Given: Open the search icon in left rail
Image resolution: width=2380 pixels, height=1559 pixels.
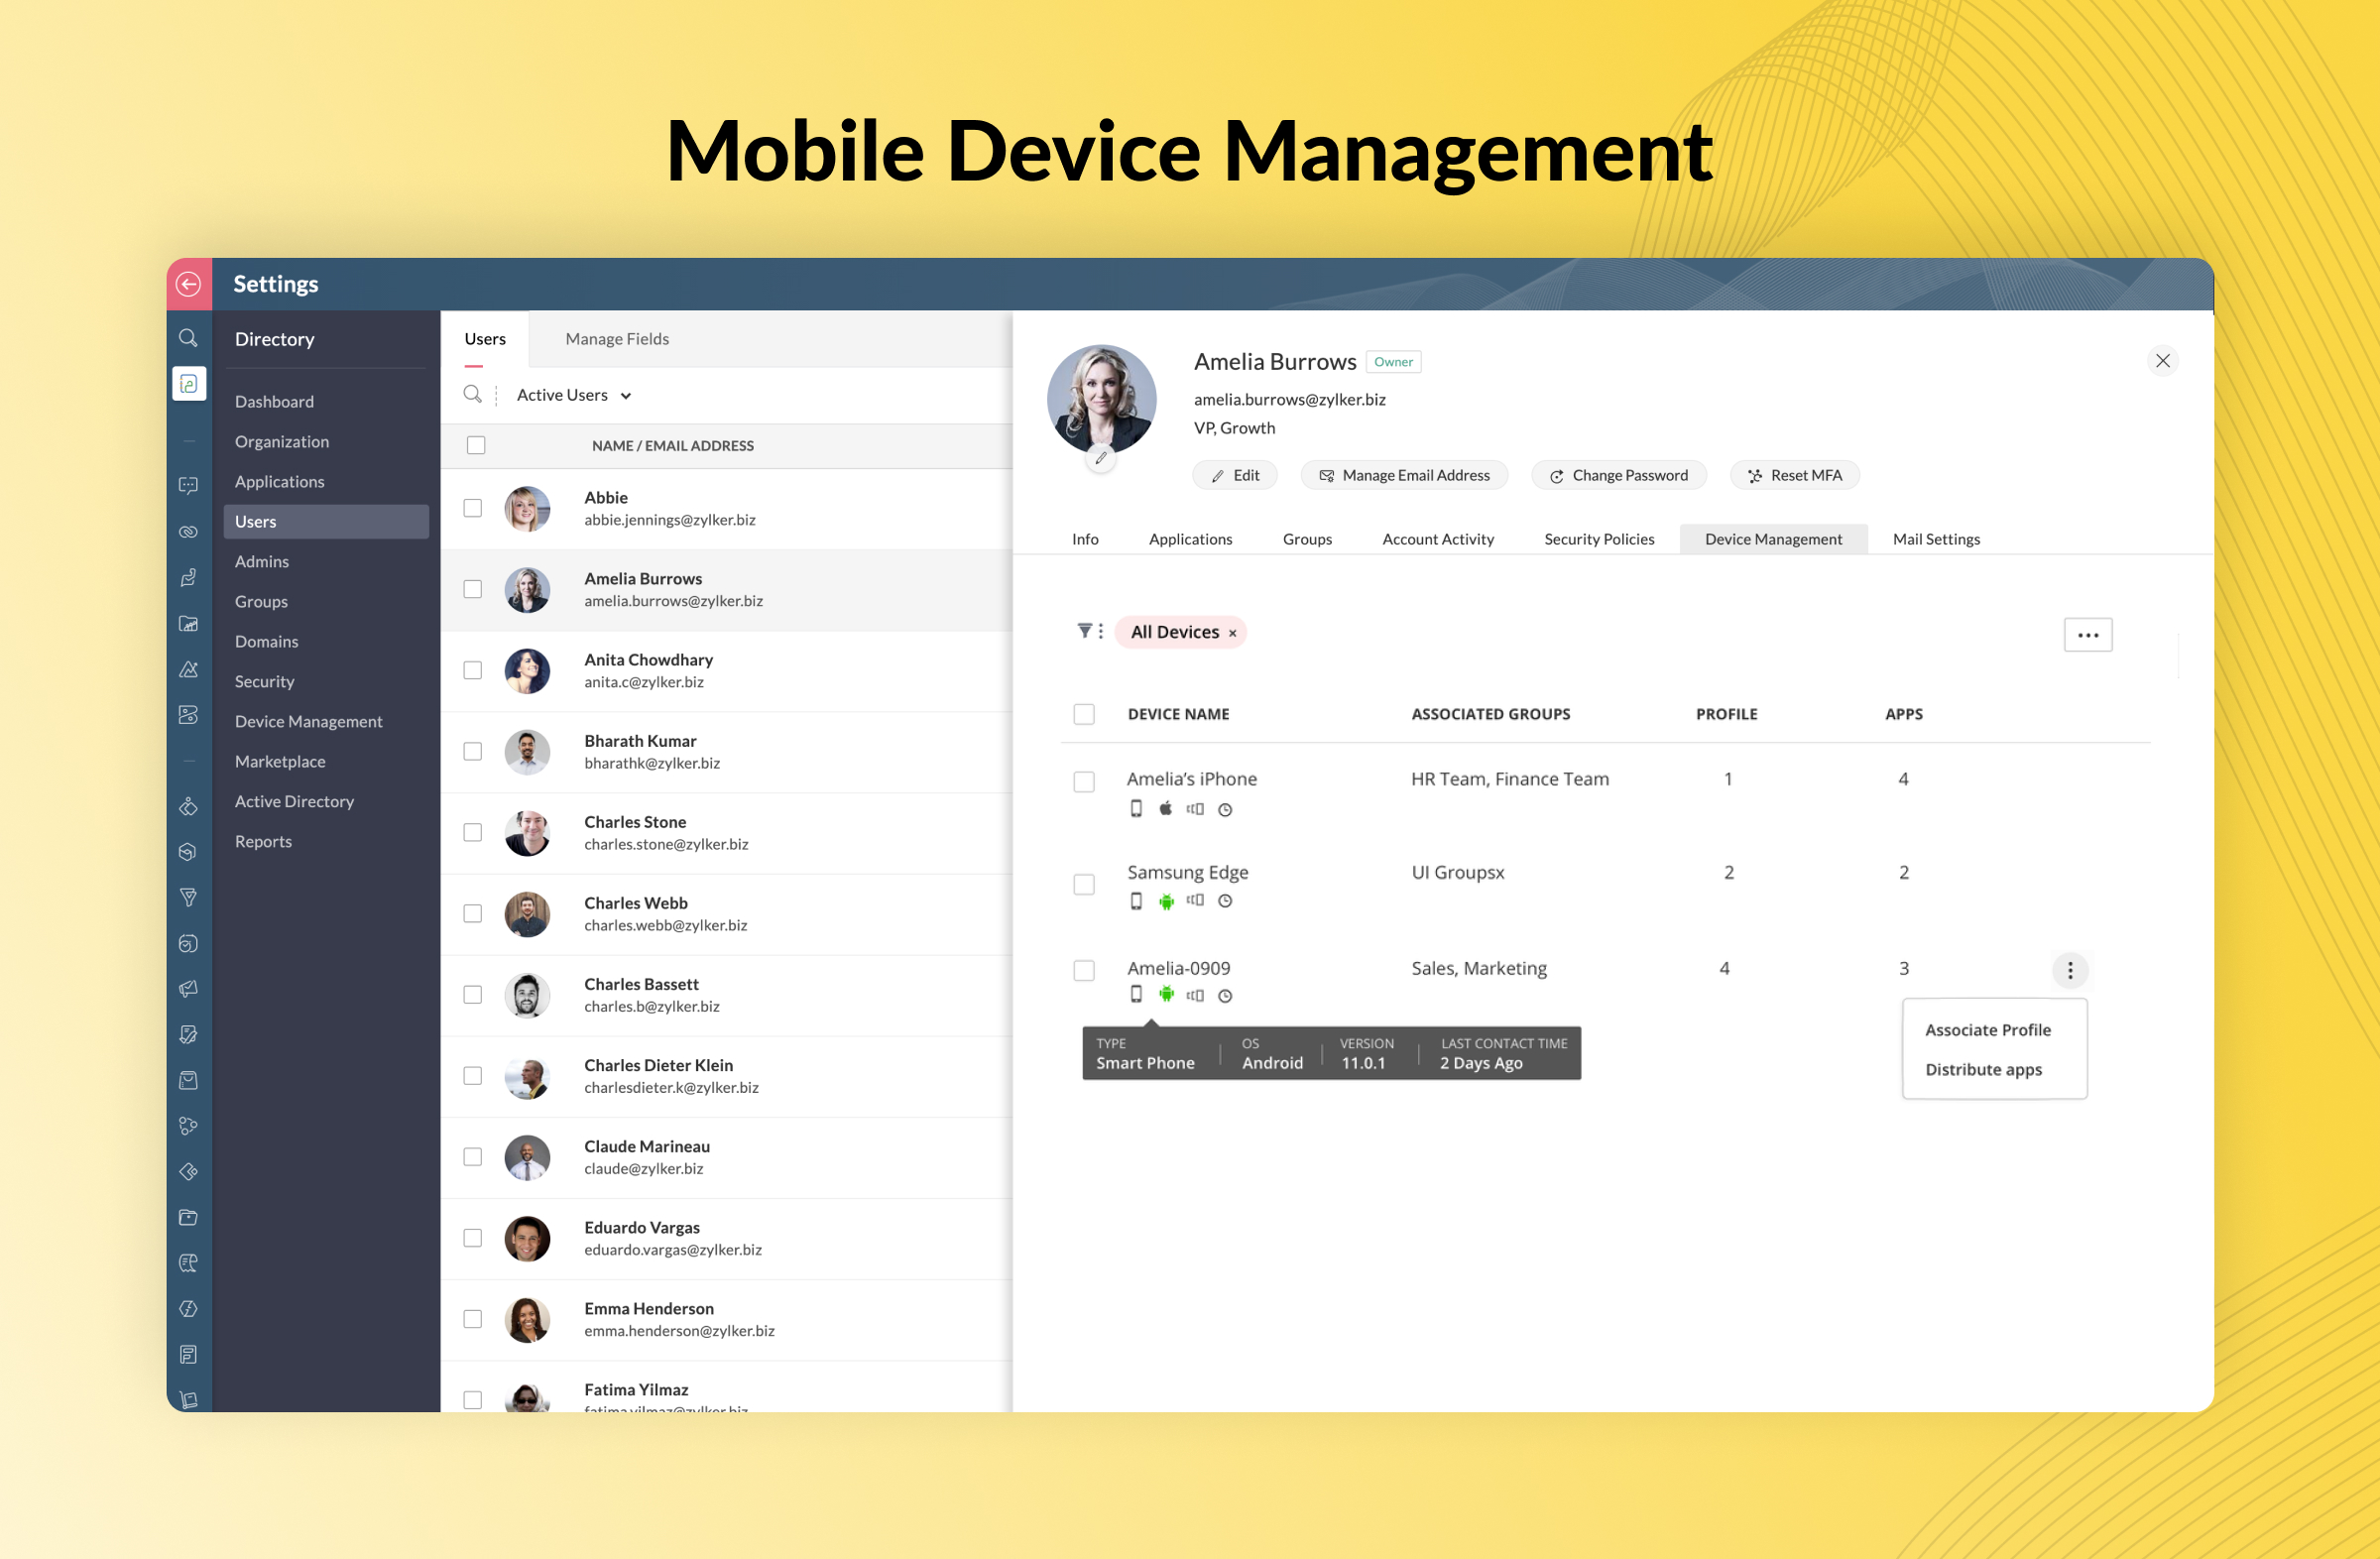Looking at the screenshot, I should (x=188, y=338).
